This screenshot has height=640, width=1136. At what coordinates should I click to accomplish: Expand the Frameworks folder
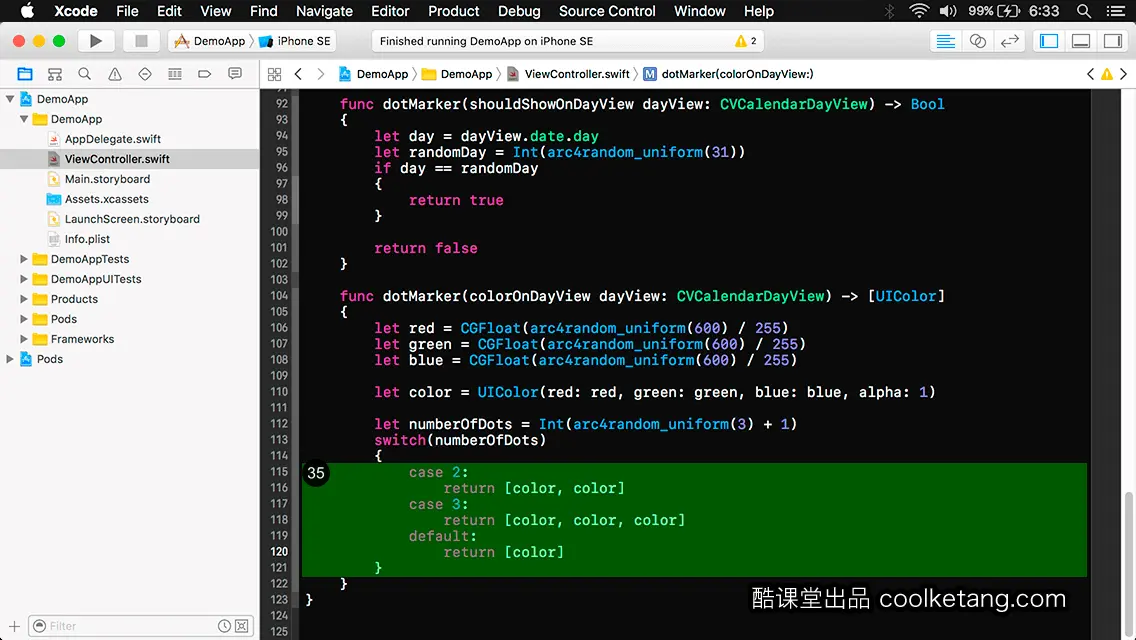(24, 338)
